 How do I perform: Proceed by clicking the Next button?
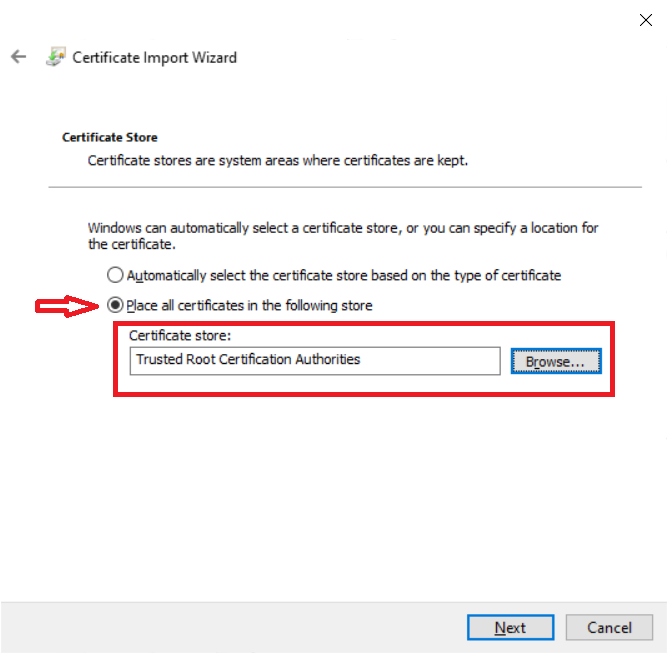point(509,628)
